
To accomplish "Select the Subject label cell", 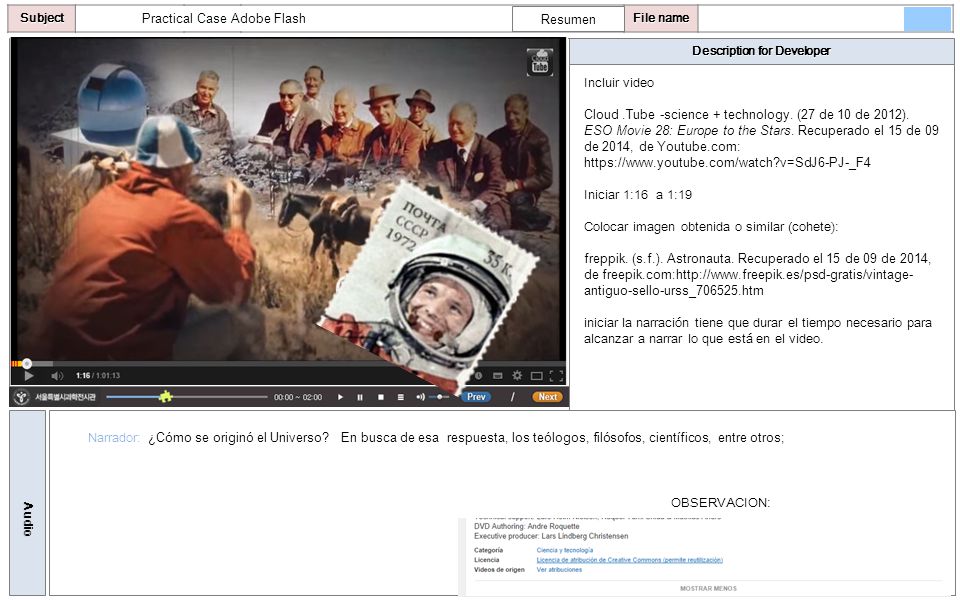I will (x=42, y=18).
